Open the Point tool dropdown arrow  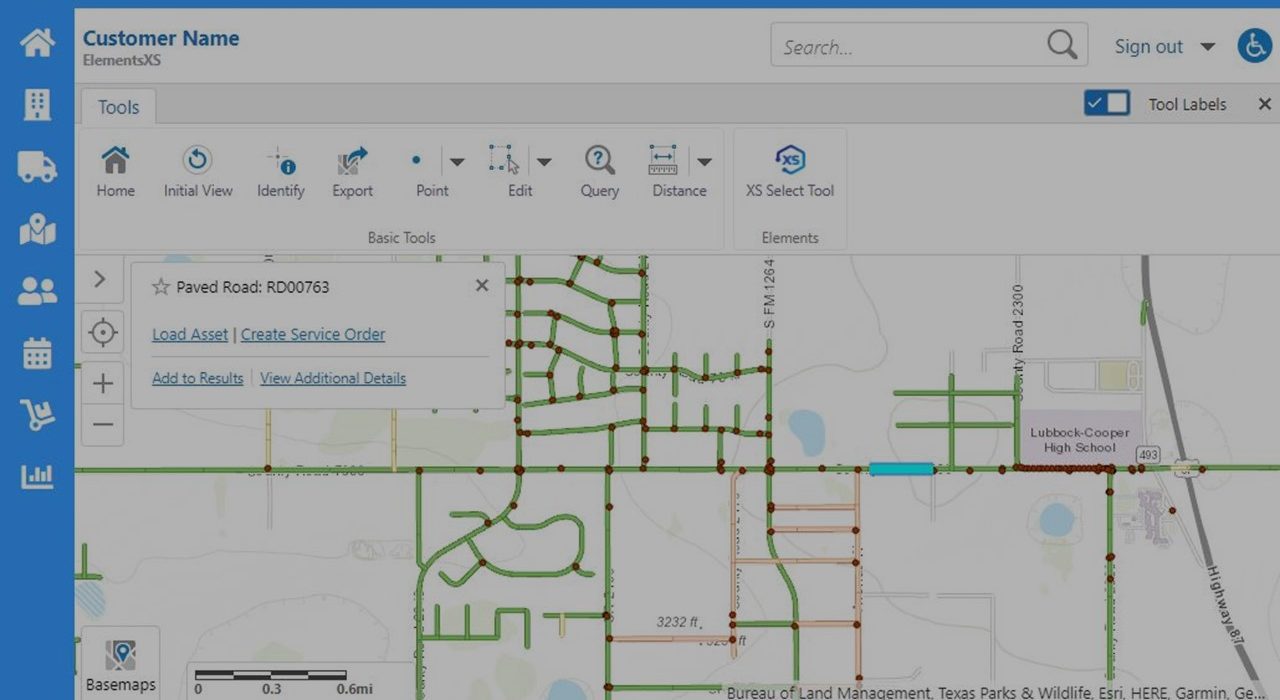457,161
